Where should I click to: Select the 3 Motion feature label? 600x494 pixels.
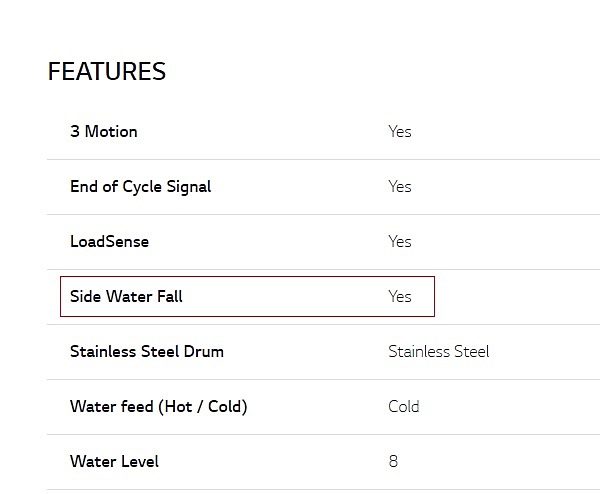click(104, 132)
